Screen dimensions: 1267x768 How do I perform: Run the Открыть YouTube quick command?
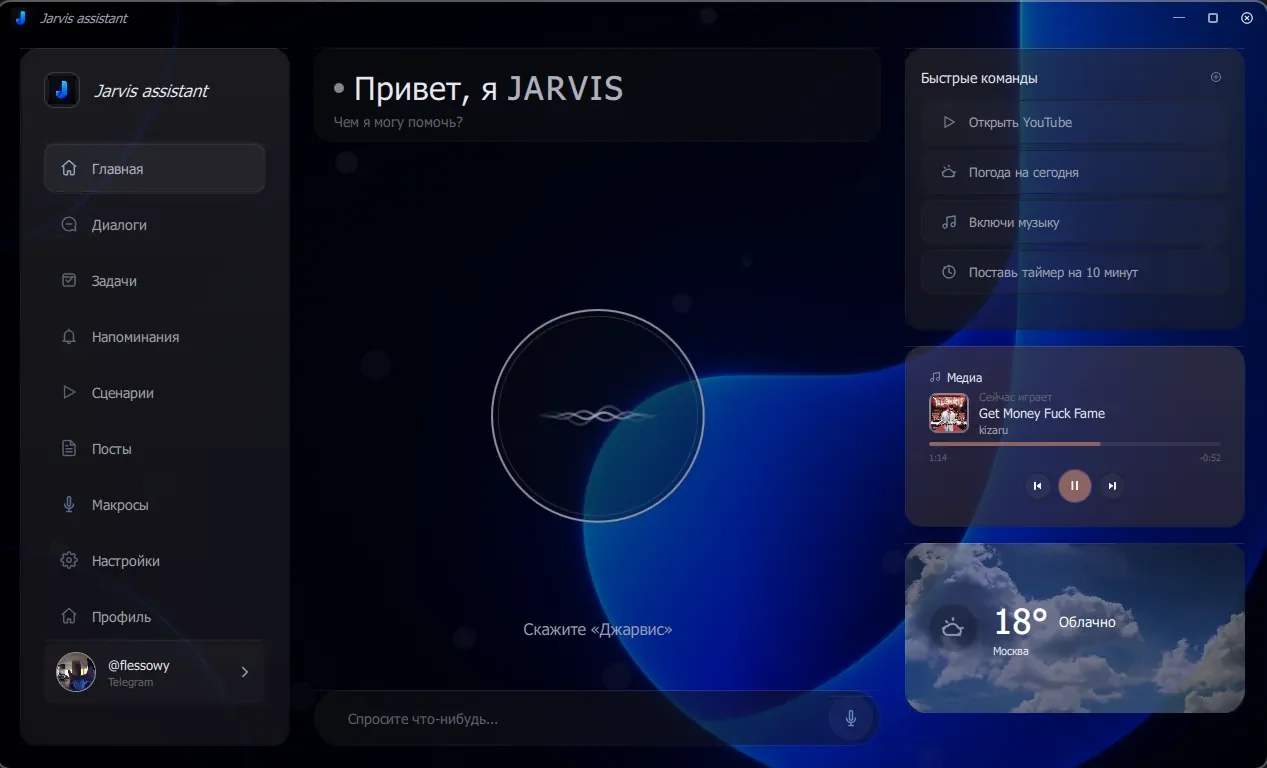pyautogui.click(x=1075, y=122)
